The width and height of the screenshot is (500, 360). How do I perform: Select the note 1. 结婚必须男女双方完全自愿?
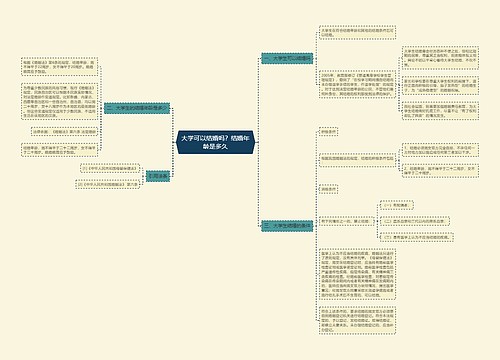click(440, 150)
